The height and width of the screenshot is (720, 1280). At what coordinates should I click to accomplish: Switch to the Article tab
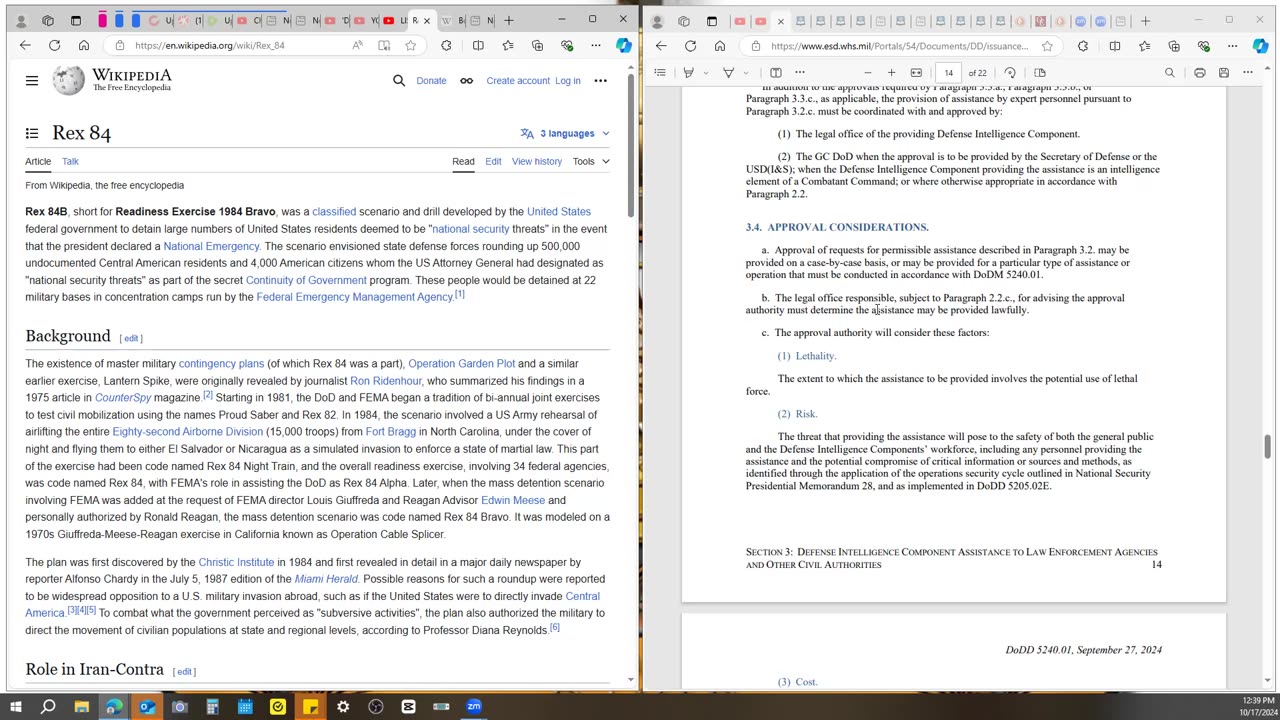(x=38, y=161)
